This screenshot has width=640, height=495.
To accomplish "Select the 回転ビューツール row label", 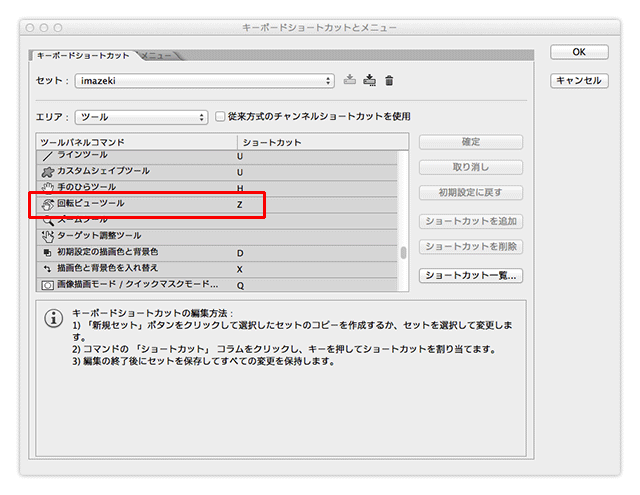I will pos(90,203).
